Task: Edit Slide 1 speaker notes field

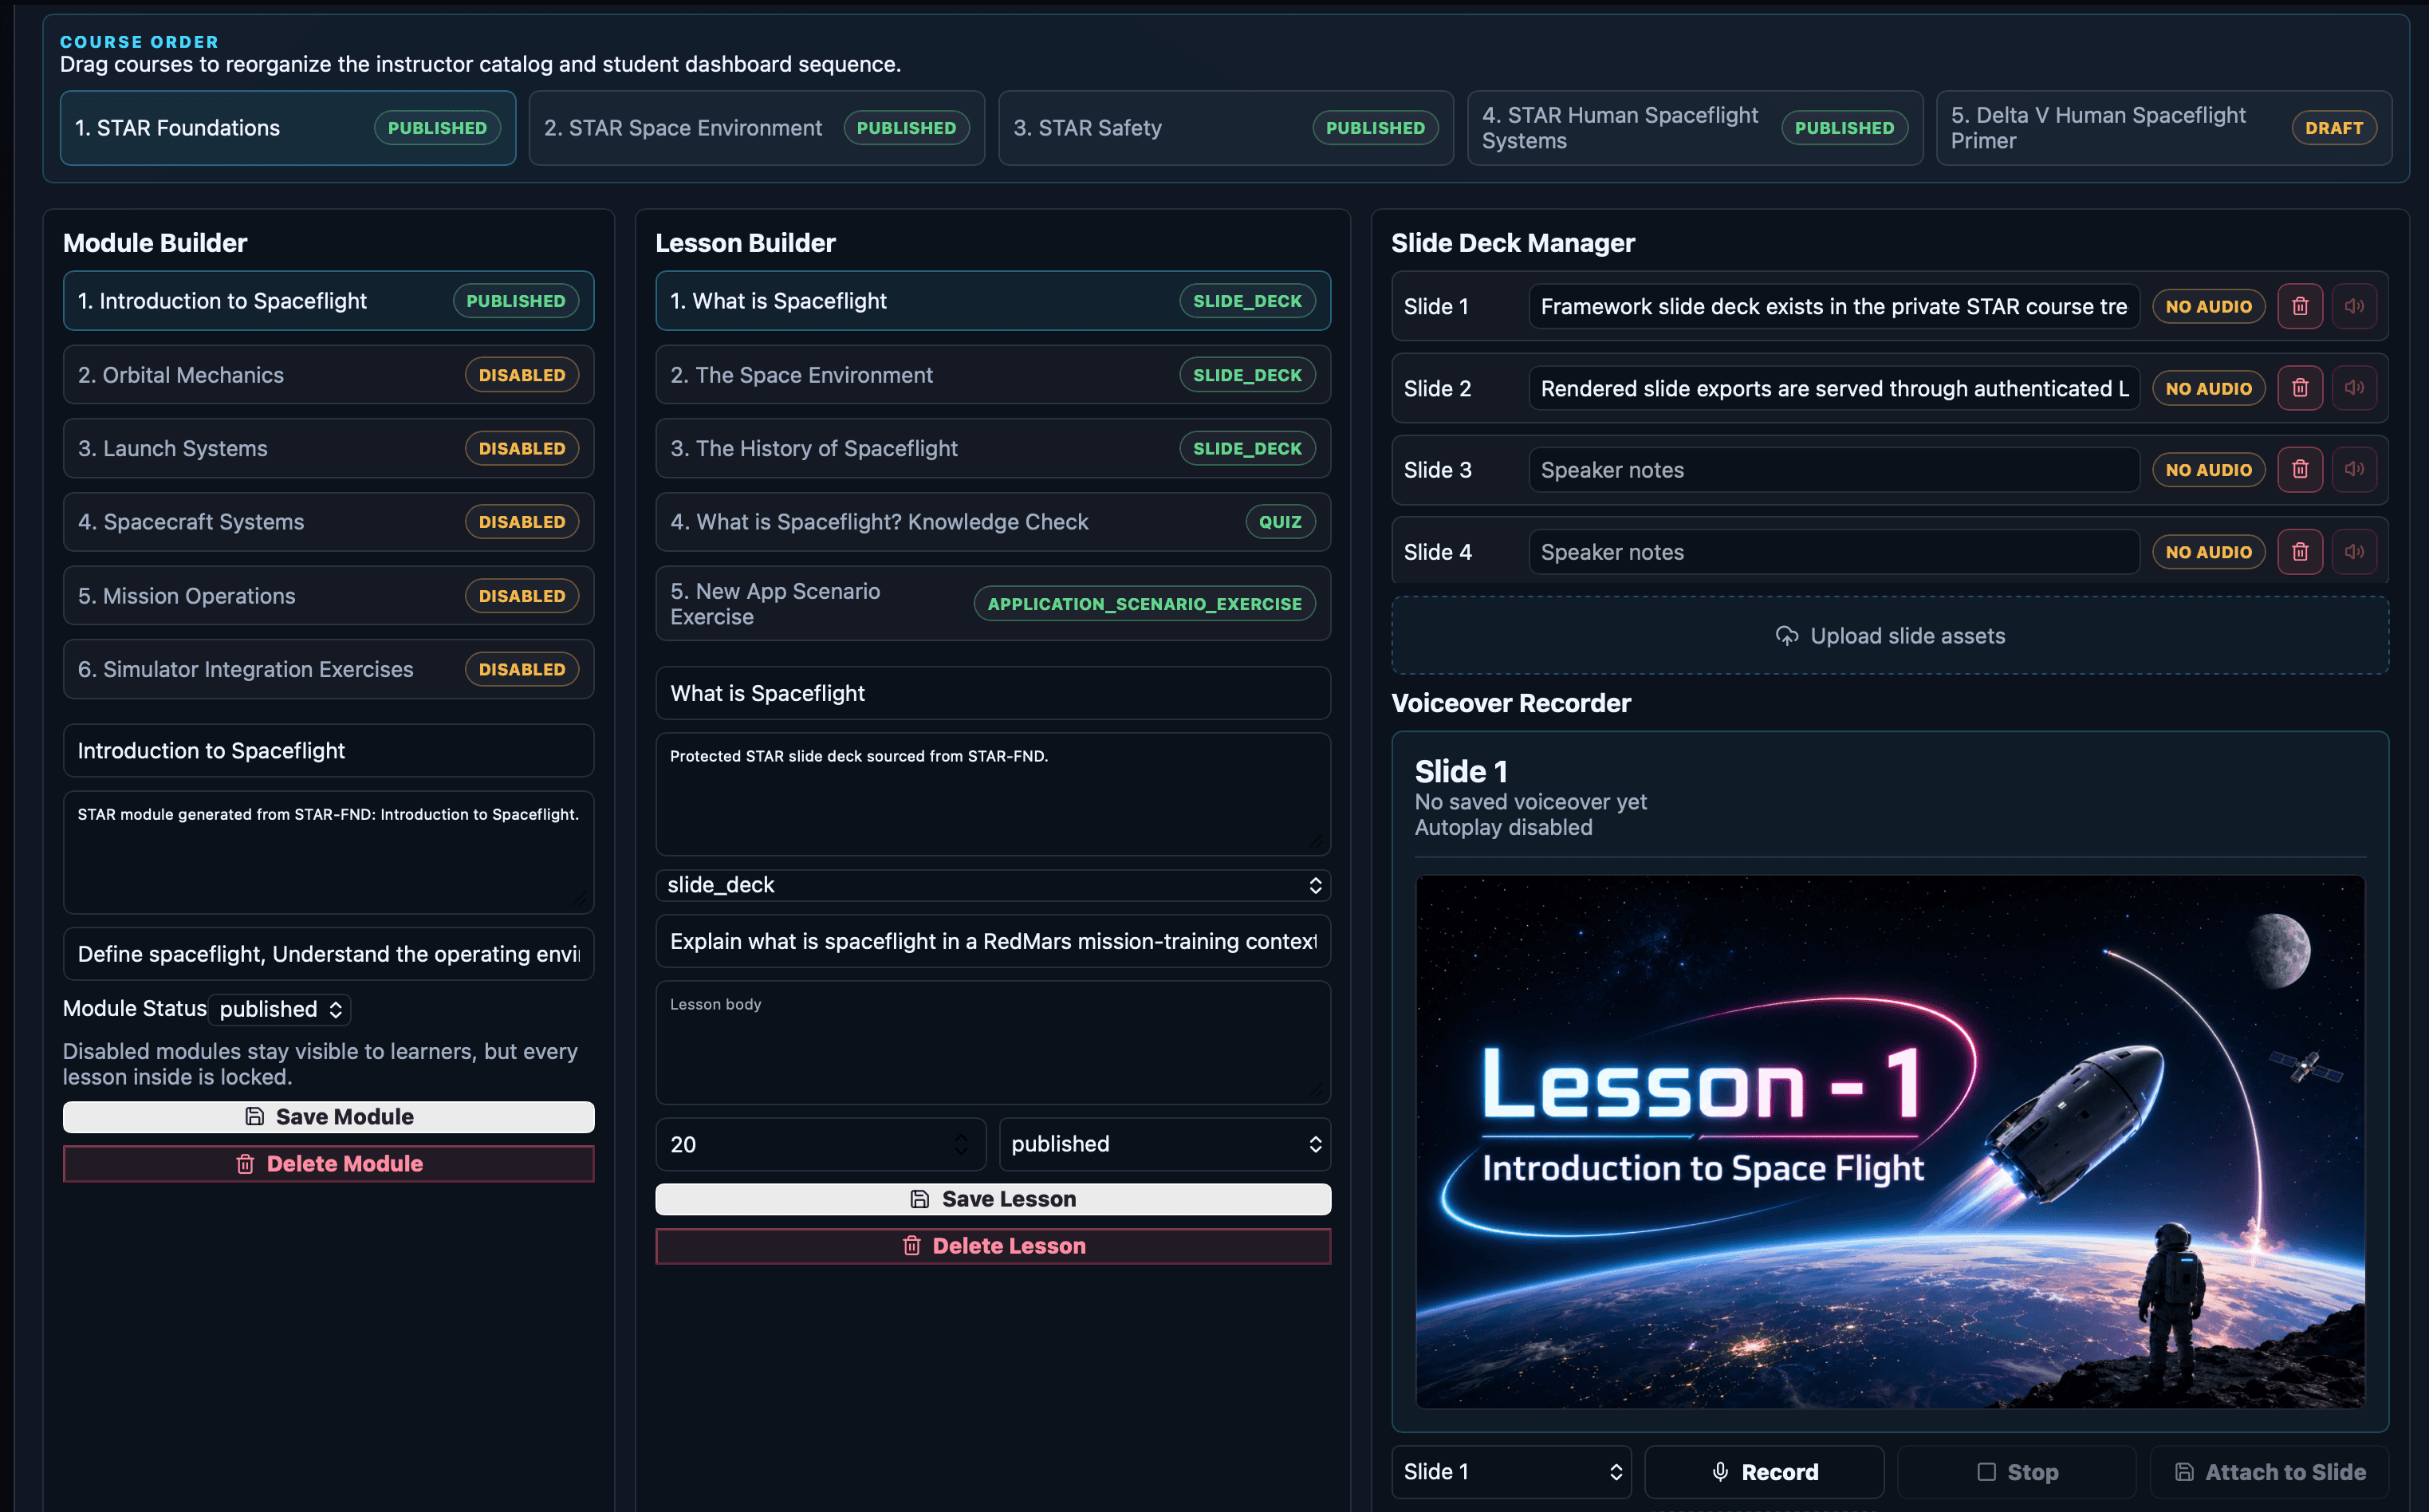Action: [x=1834, y=306]
